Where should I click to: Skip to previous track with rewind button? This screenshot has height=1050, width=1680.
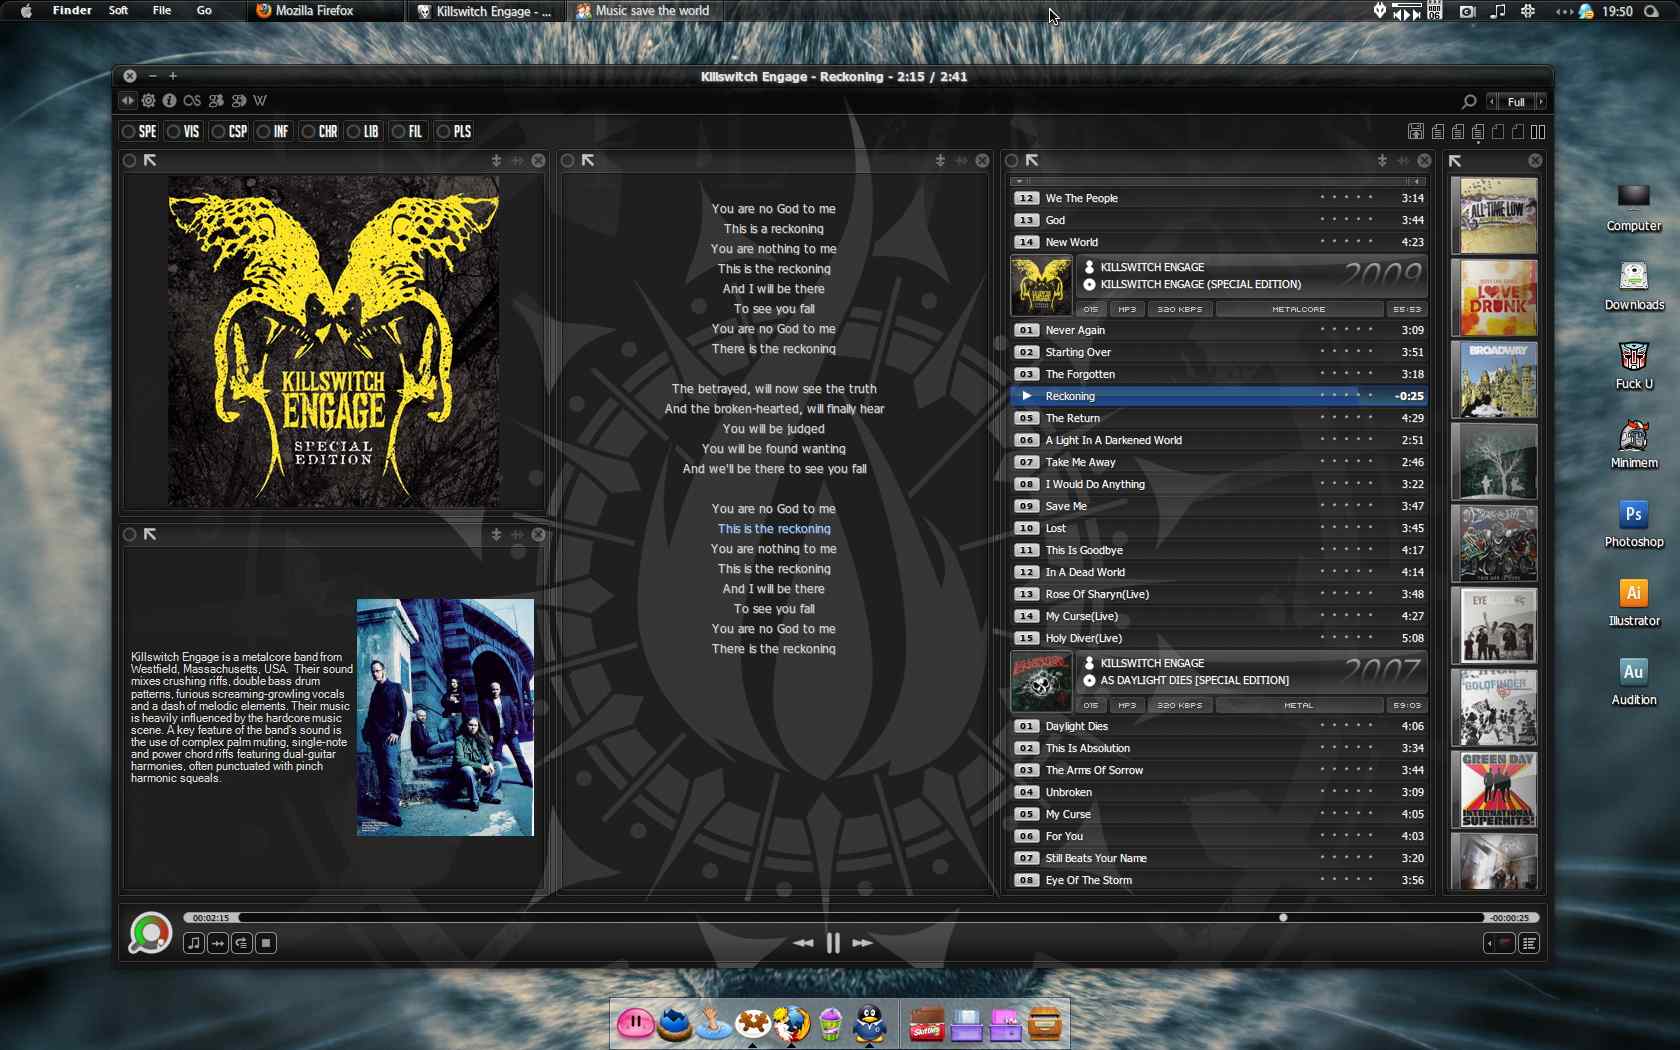[803, 943]
